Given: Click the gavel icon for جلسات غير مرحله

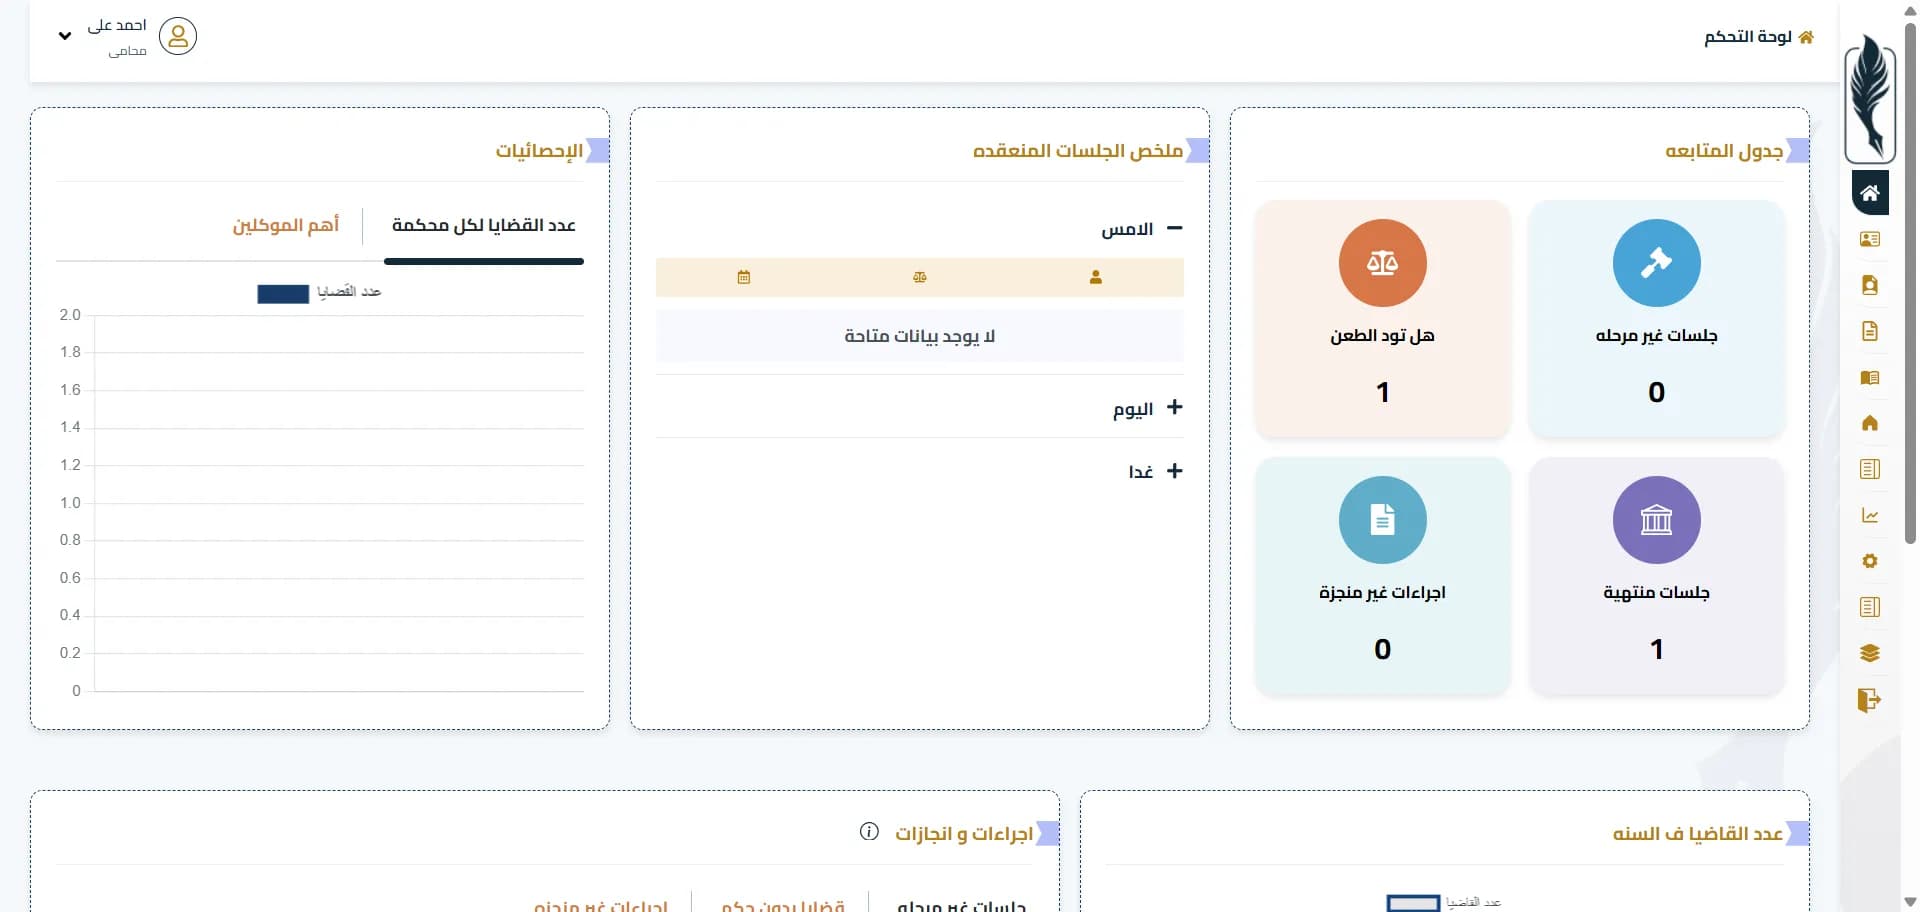Looking at the screenshot, I should [1656, 263].
